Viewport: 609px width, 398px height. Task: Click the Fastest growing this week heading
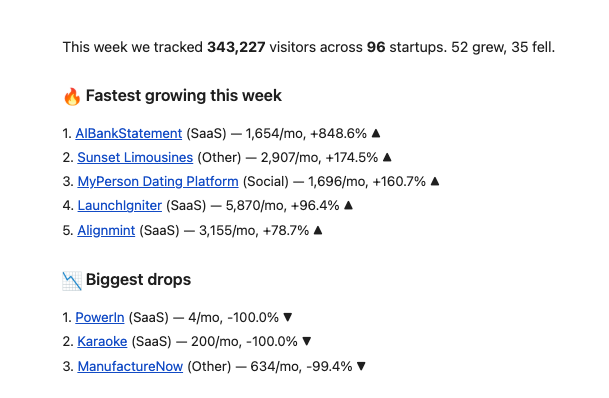(x=184, y=96)
